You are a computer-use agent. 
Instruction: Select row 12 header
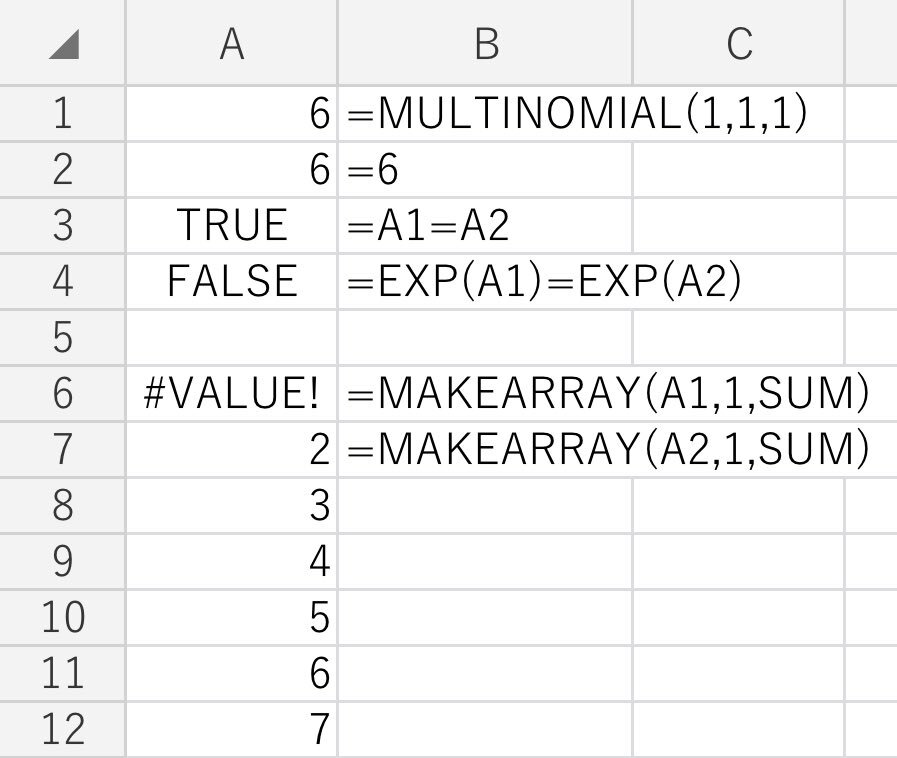pos(62,730)
